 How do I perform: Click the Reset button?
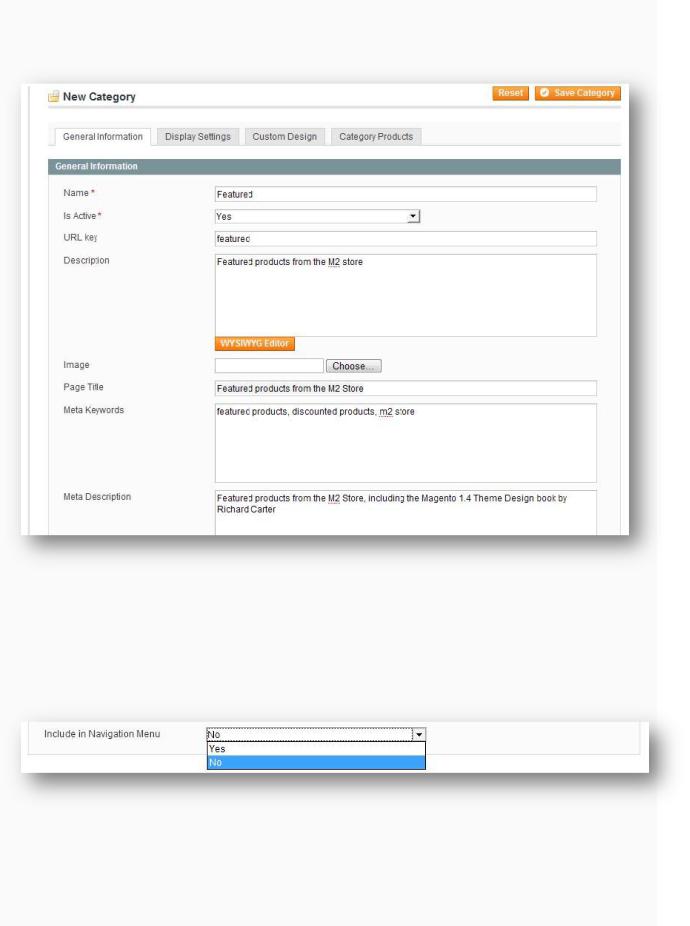[510, 93]
